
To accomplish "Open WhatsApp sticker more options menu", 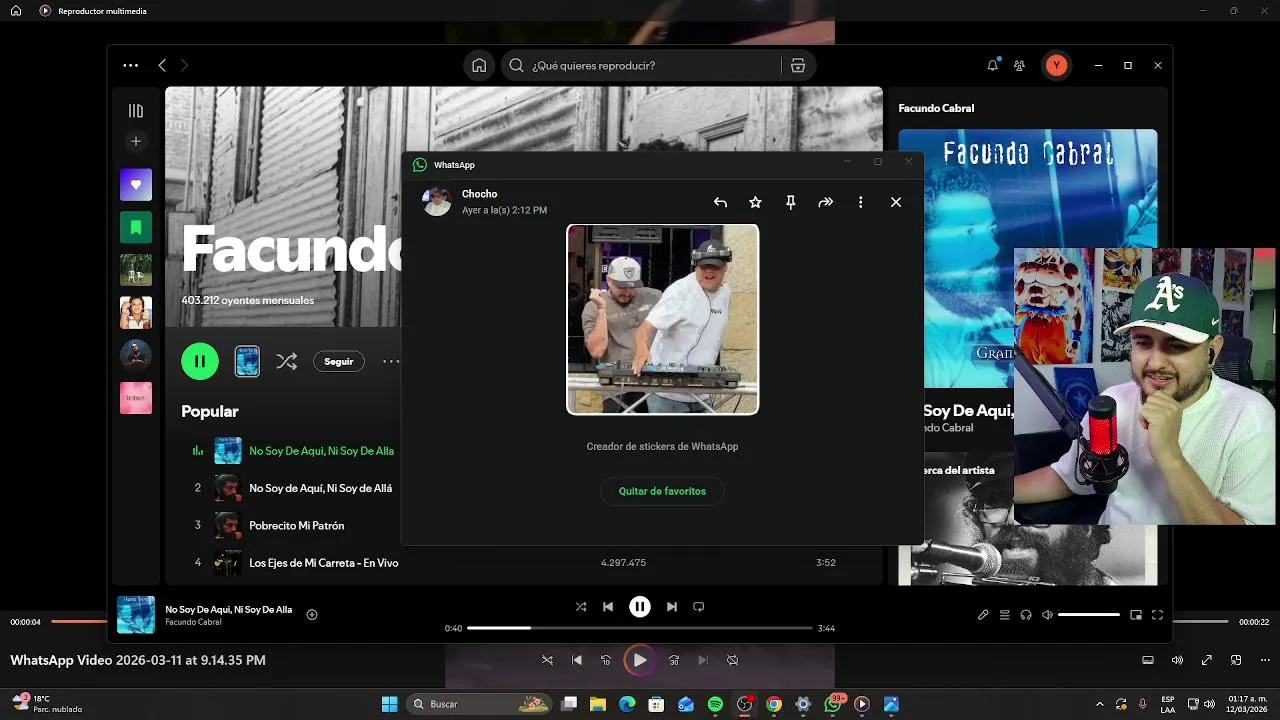I will pos(860,202).
